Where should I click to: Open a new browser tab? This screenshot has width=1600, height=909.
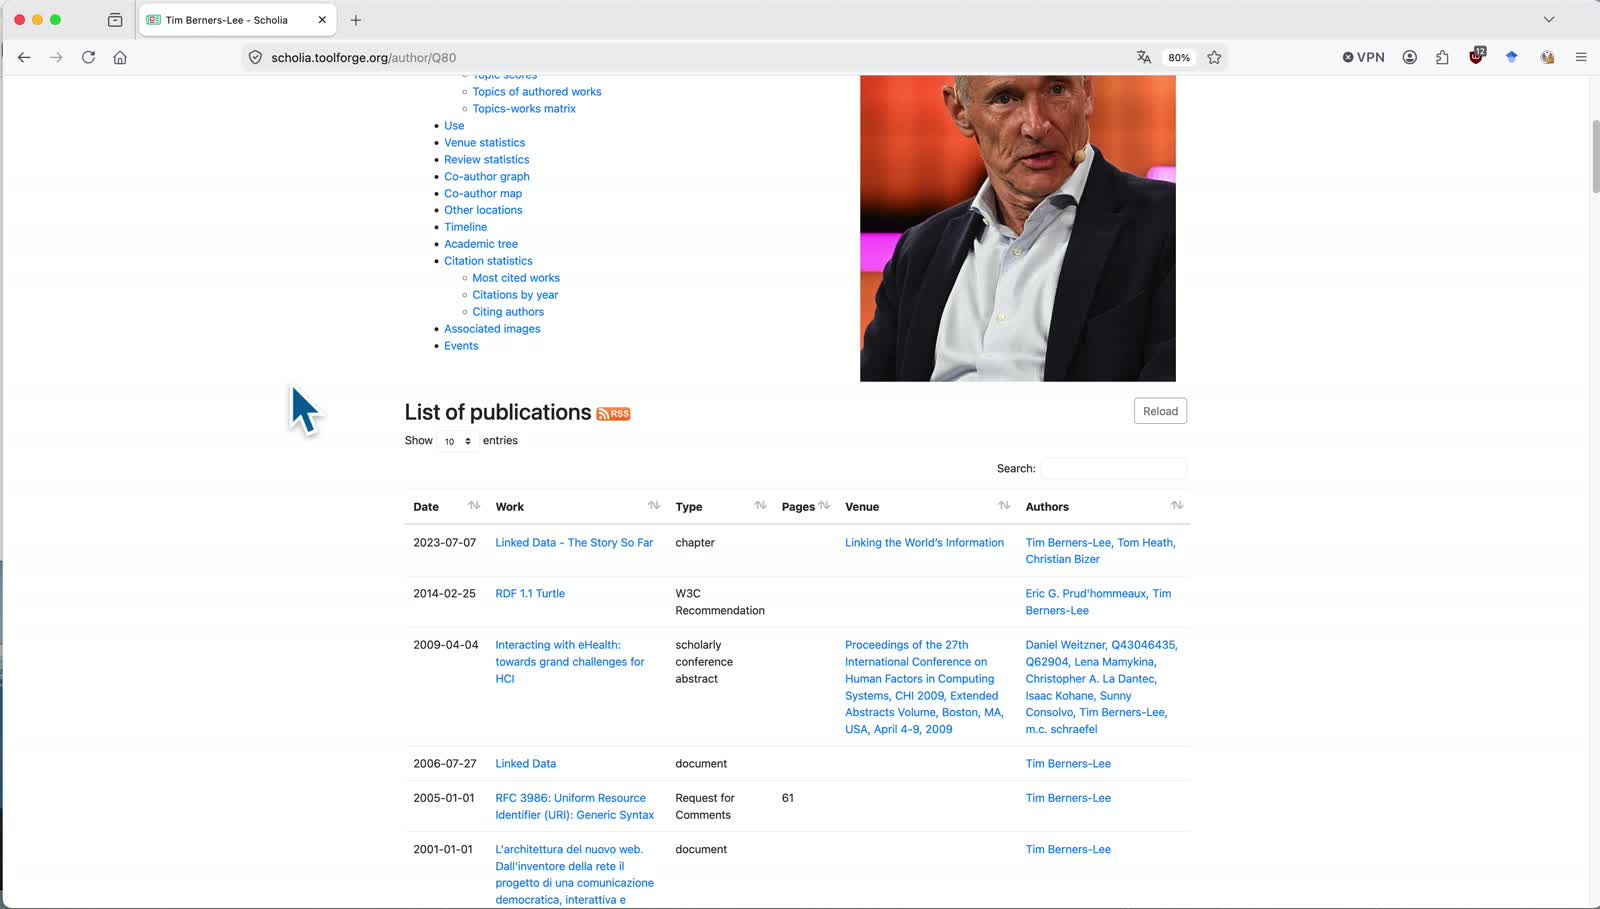(356, 20)
